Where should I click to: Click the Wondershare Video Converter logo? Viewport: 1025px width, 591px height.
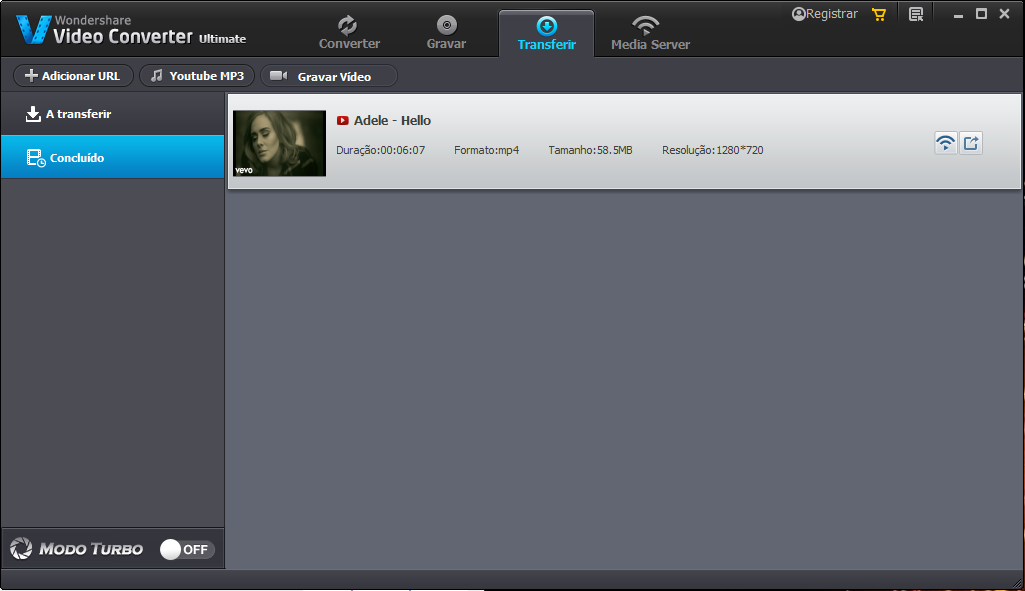click(x=131, y=29)
